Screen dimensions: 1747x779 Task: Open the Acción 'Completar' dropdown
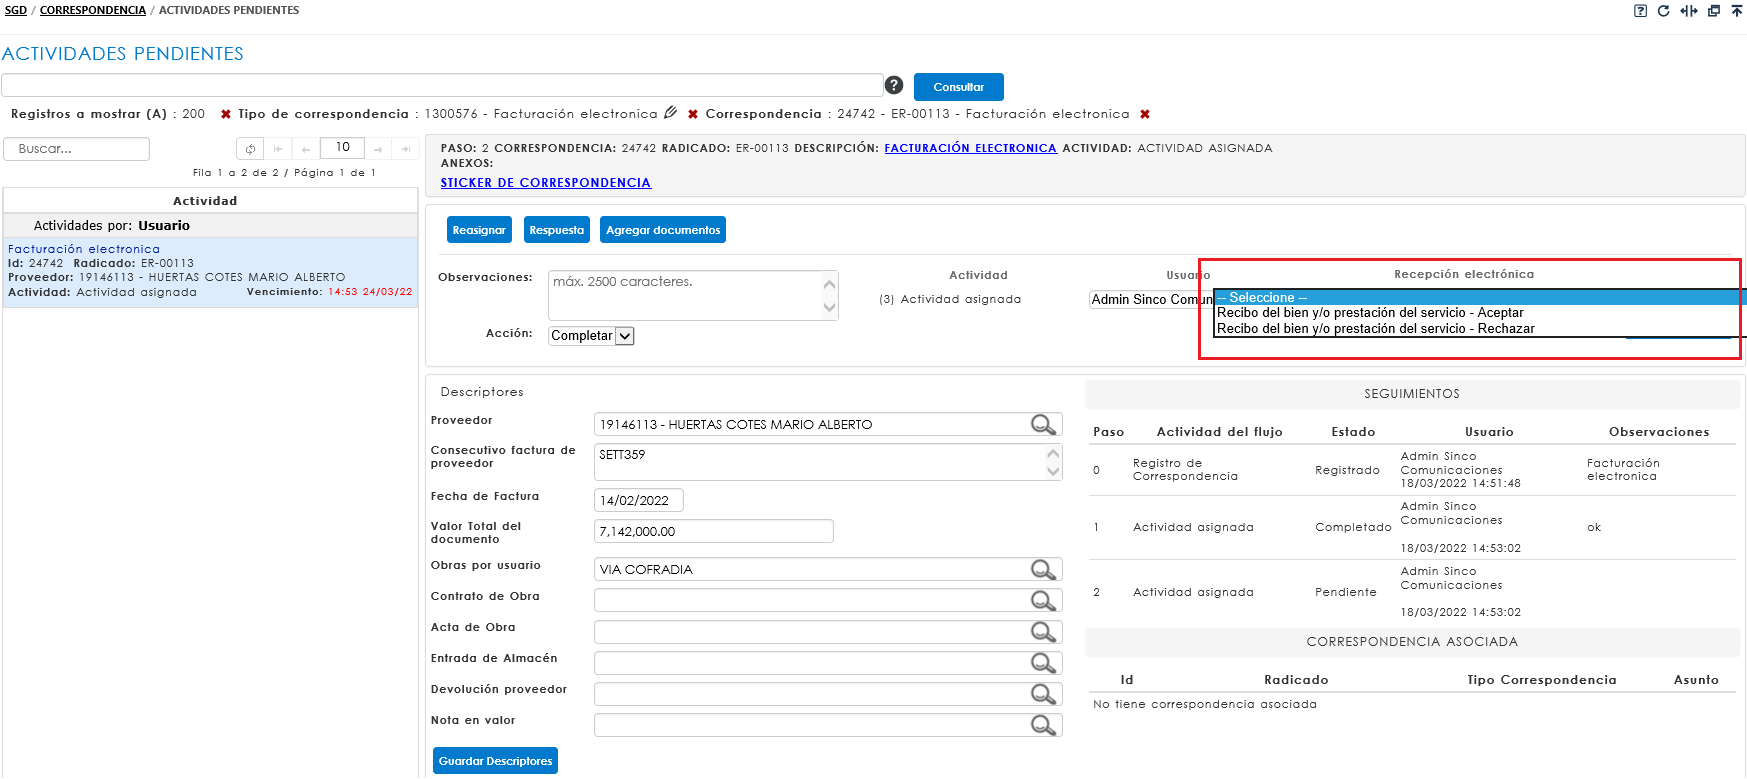(591, 336)
